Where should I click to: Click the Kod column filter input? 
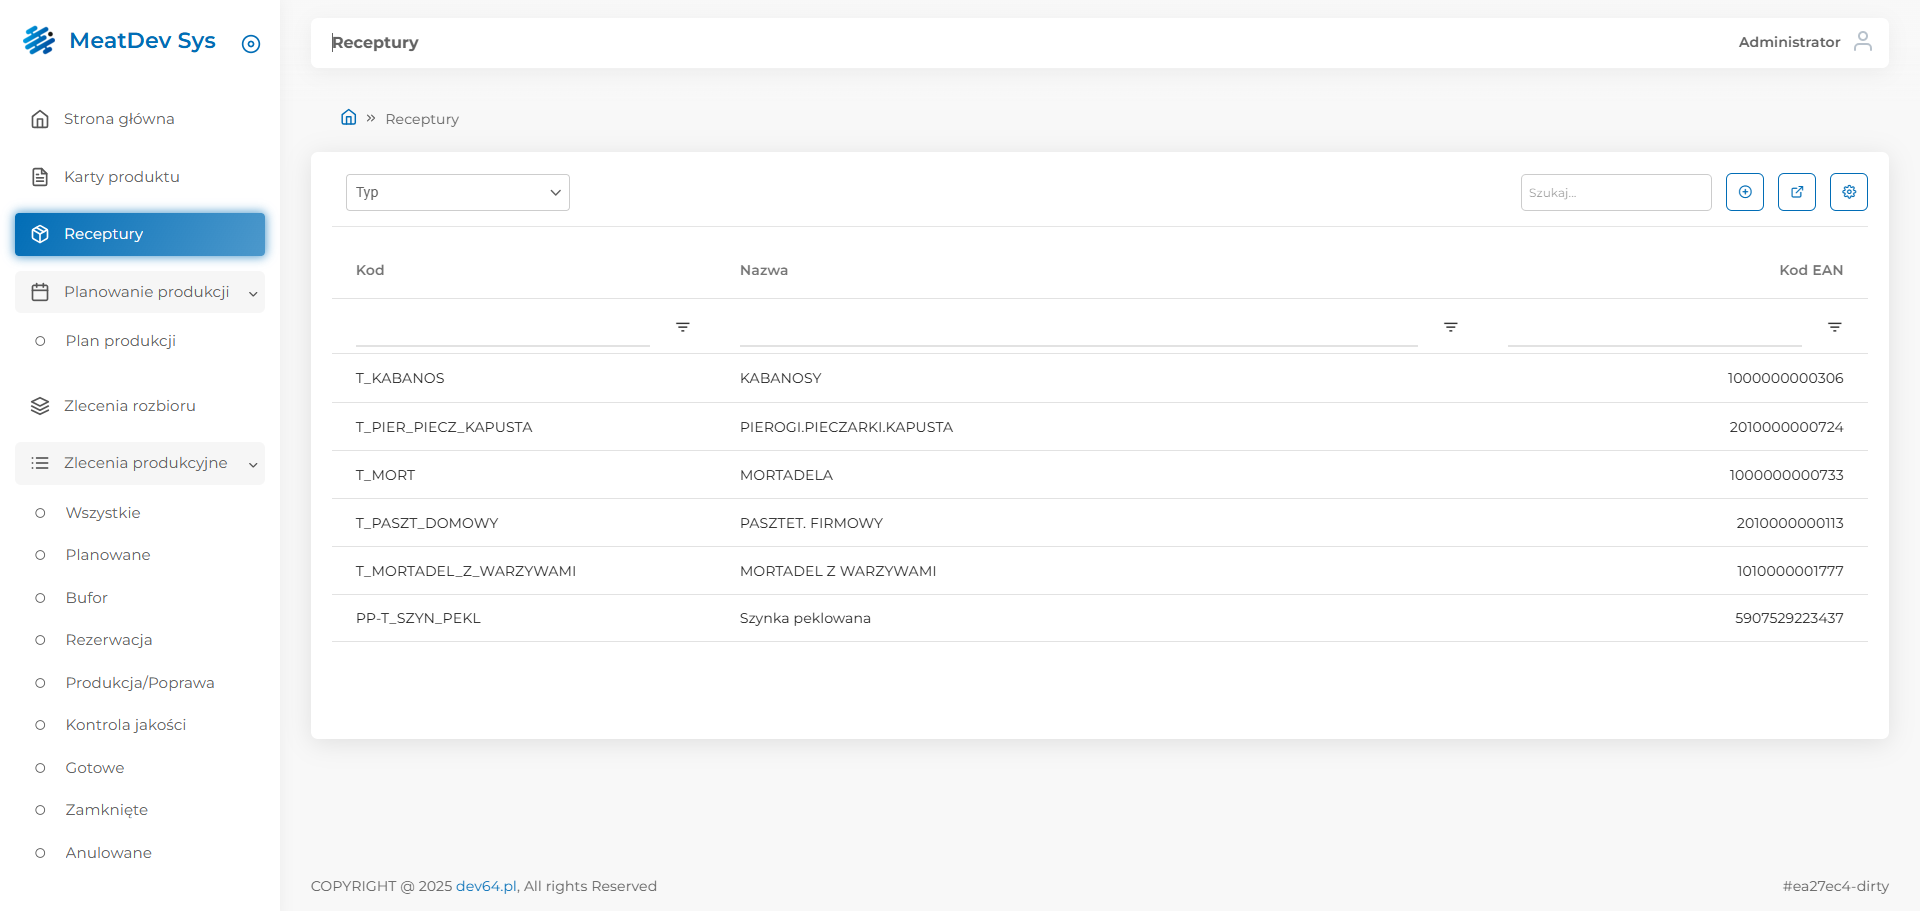pos(502,330)
